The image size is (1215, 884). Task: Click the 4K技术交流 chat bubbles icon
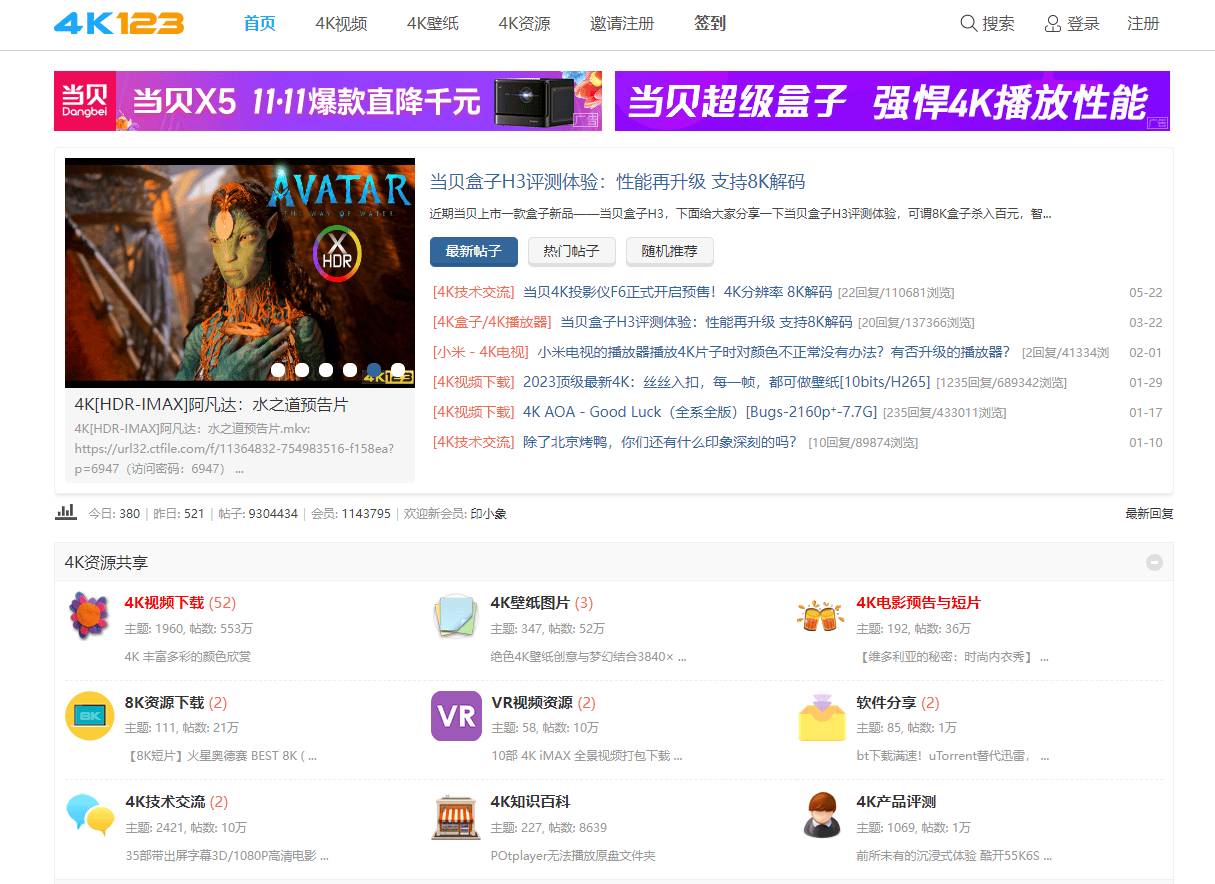pos(89,814)
